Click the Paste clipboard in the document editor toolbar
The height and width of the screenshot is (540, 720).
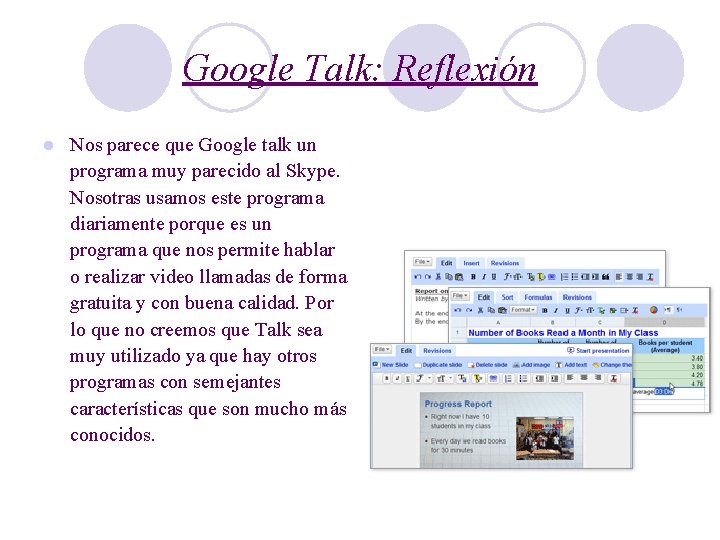tap(459, 277)
